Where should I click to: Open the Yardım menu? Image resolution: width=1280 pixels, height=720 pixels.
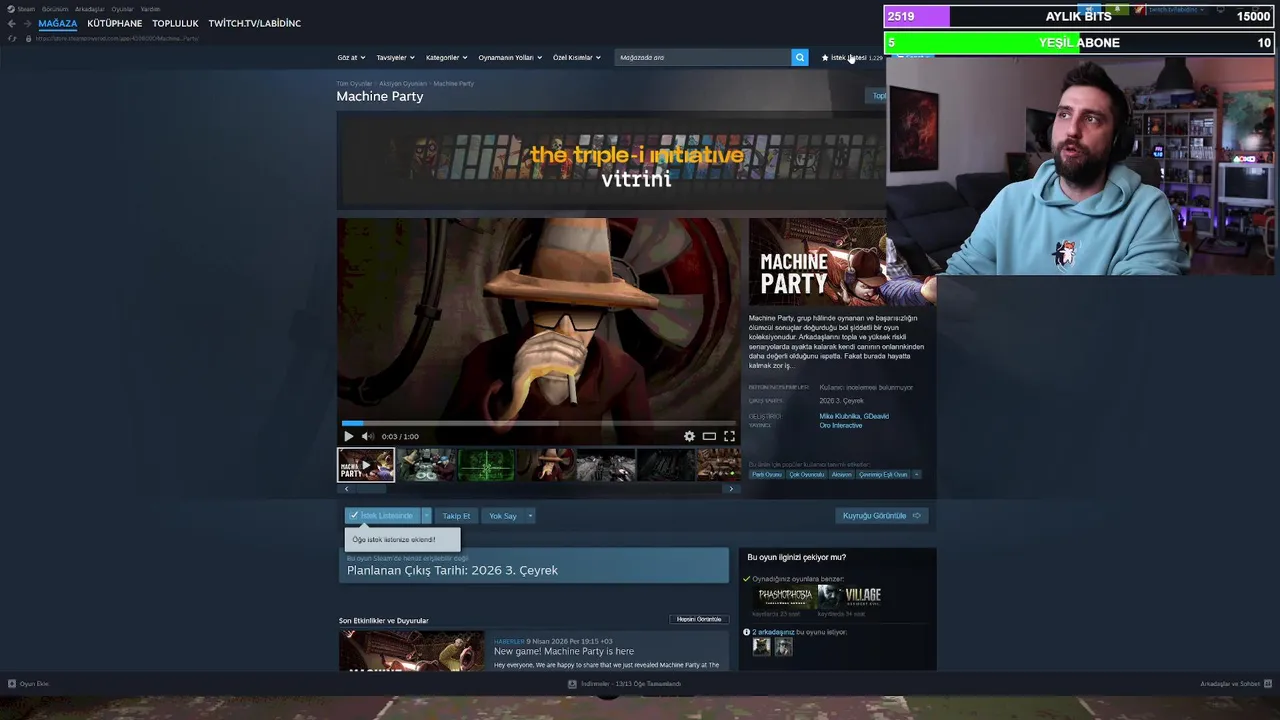150,9
